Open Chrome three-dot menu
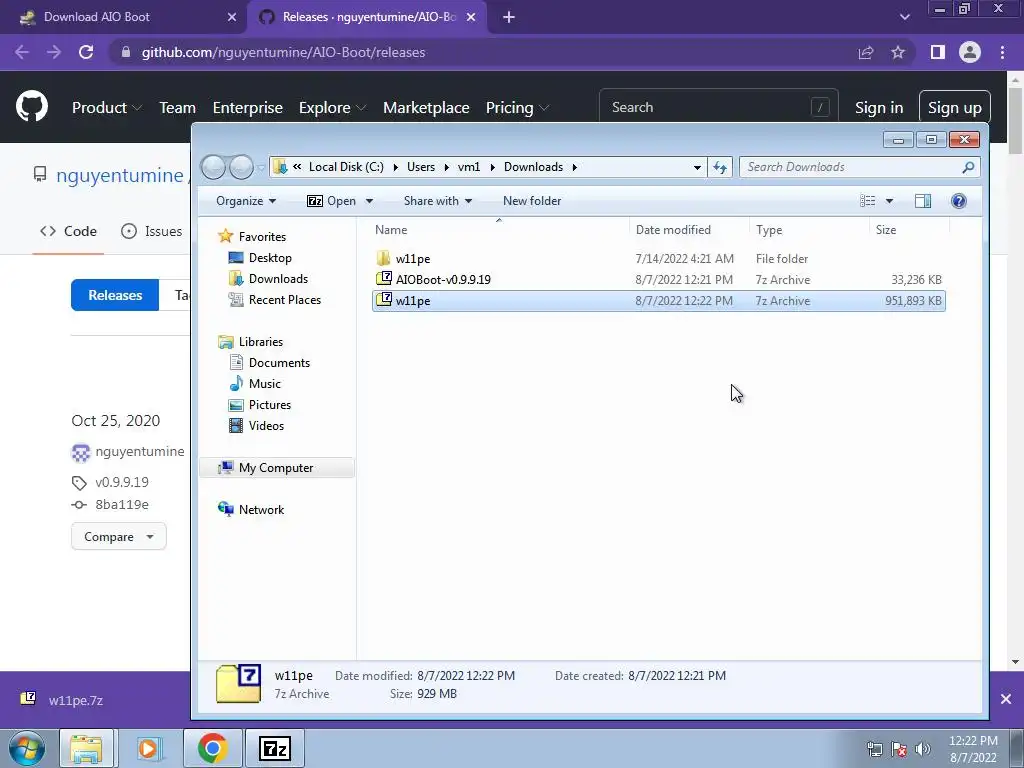The image size is (1024, 768). (x=1002, y=52)
